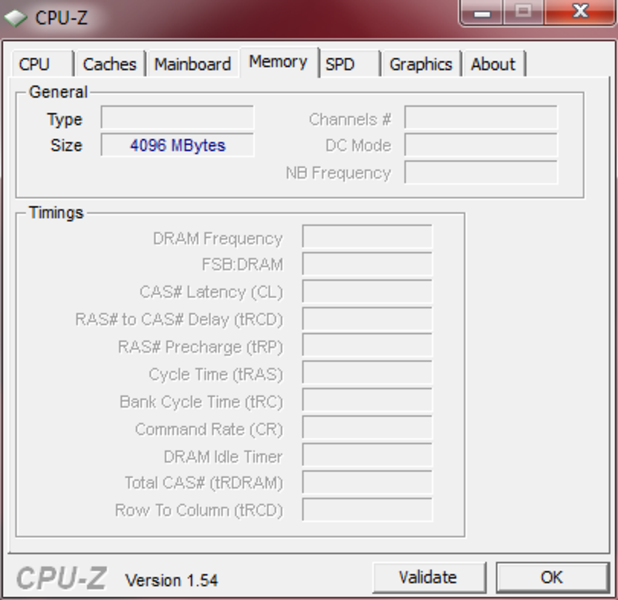Switch to the SPD tab
This screenshot has width=618, height=600.
pos(350,64)
